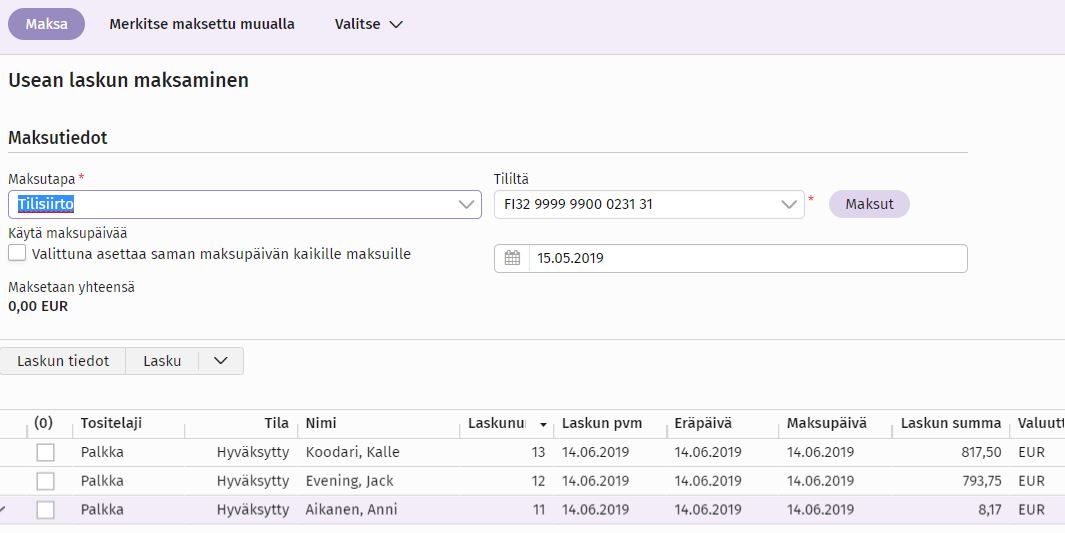This screenshot has width=1065, height=533.
Task: Expand the Tililtä account dropdown
Action: [x=789, y=204]
